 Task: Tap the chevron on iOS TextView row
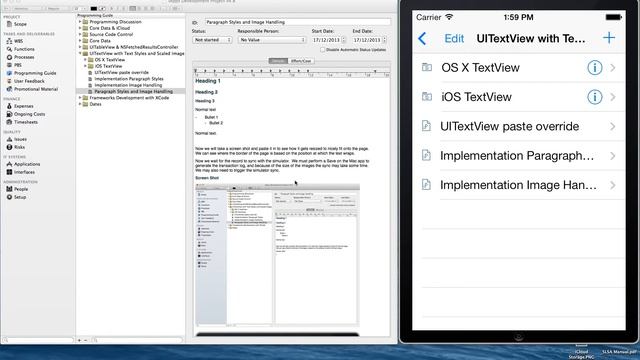(x=613, y=97)
